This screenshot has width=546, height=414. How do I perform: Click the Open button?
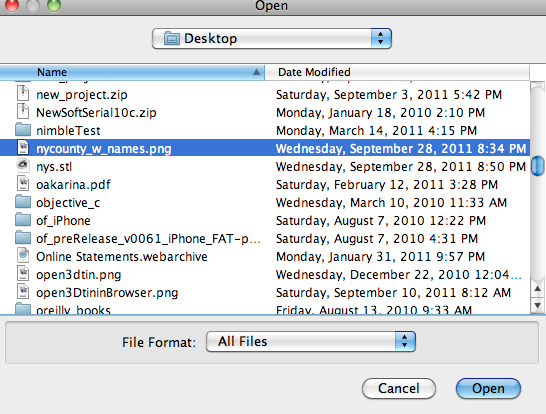[x=488, y=388]
